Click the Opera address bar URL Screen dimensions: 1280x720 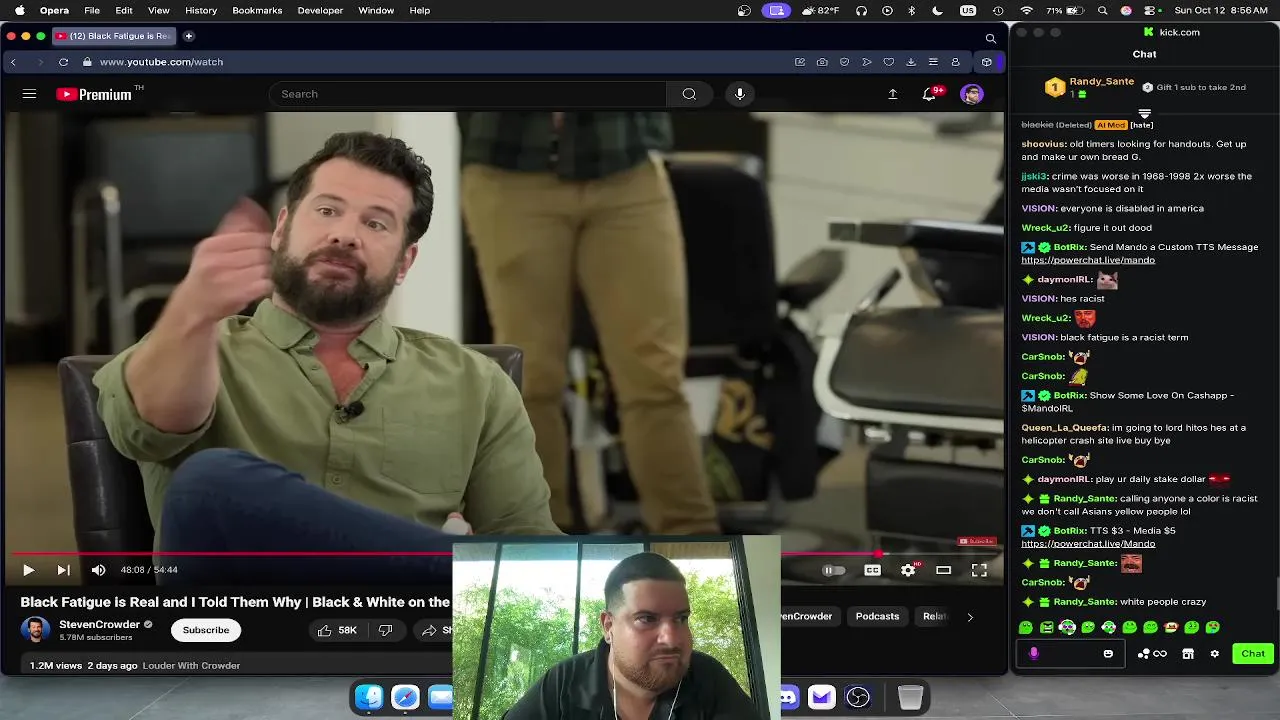(x=161, y=62)
